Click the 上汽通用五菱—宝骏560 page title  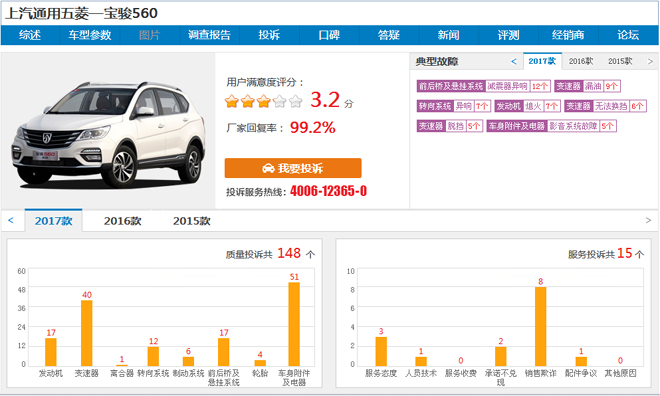coord(81,13)
